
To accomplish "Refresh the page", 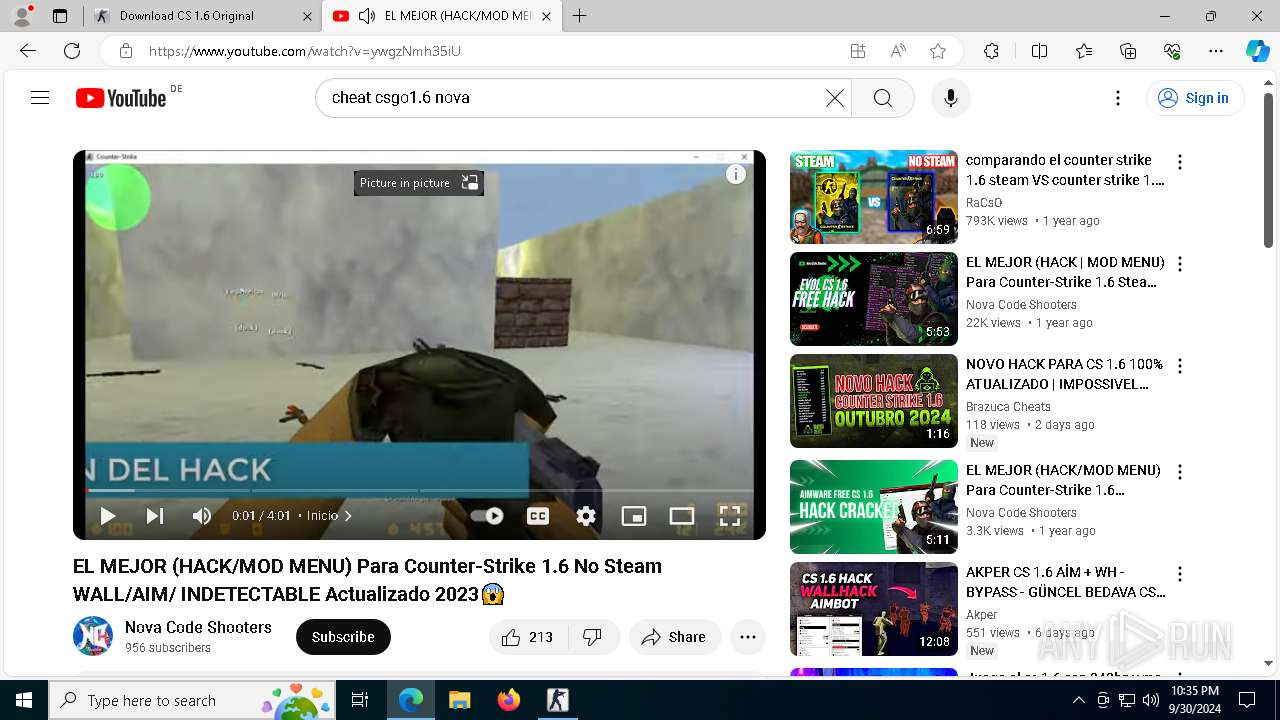I will coord(72,51).
